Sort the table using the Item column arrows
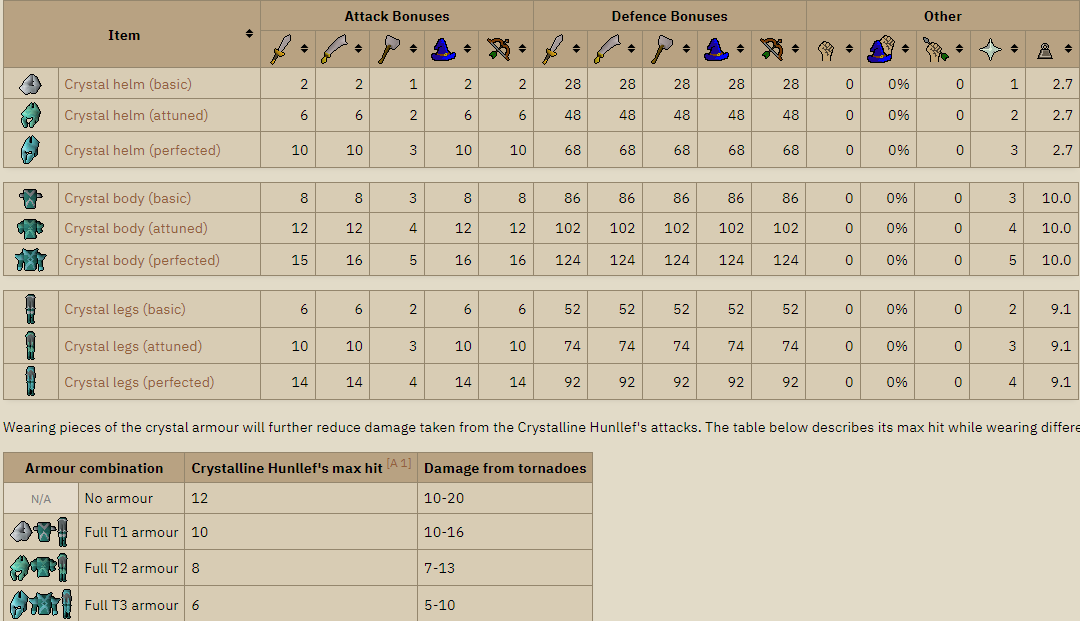Viewport: 1080px width, 621px height. tap(249, 34)
